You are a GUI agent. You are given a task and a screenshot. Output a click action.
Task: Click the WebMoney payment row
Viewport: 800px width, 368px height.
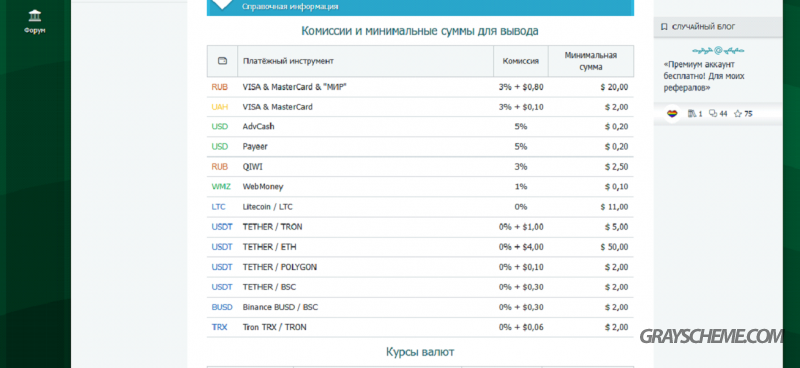point(420,187)
